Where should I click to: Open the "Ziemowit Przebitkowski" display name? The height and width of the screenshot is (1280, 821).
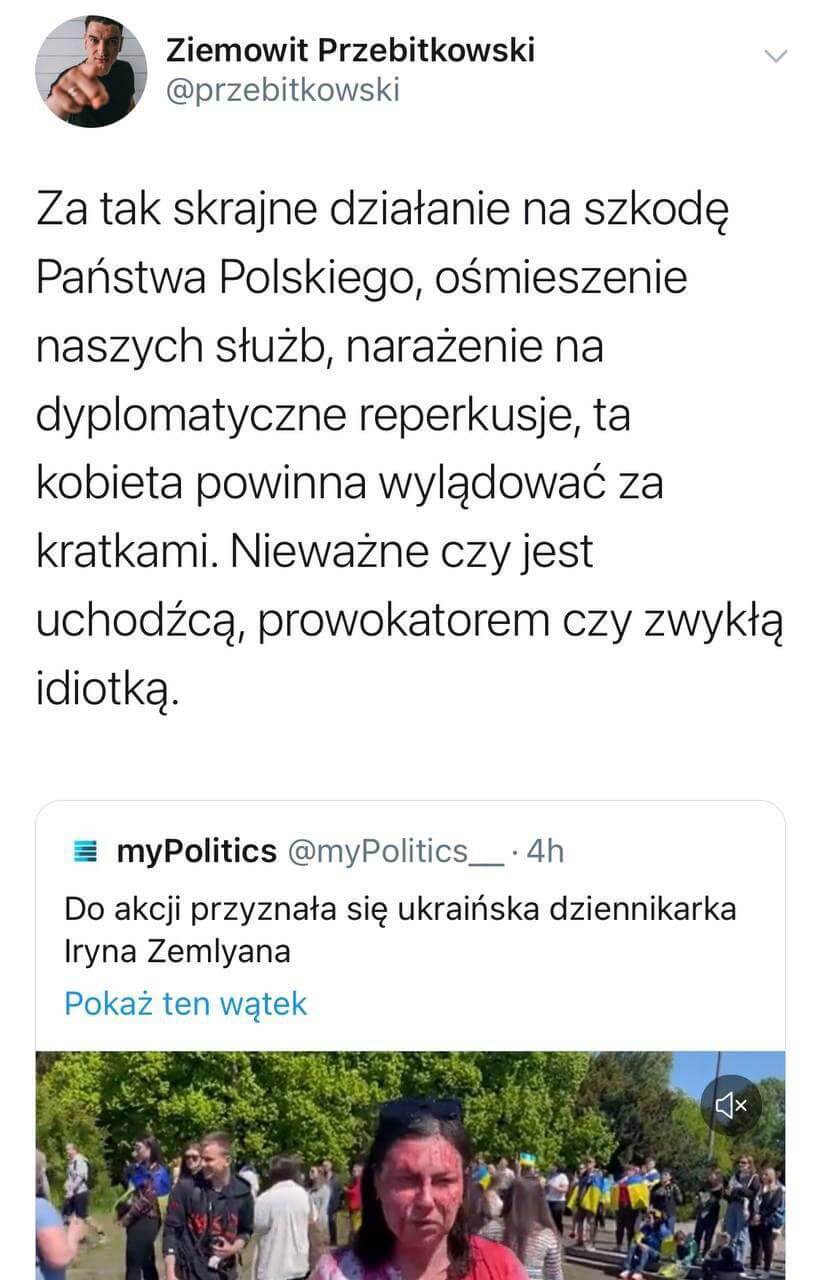pyautogui.click(x=350, y=49)
